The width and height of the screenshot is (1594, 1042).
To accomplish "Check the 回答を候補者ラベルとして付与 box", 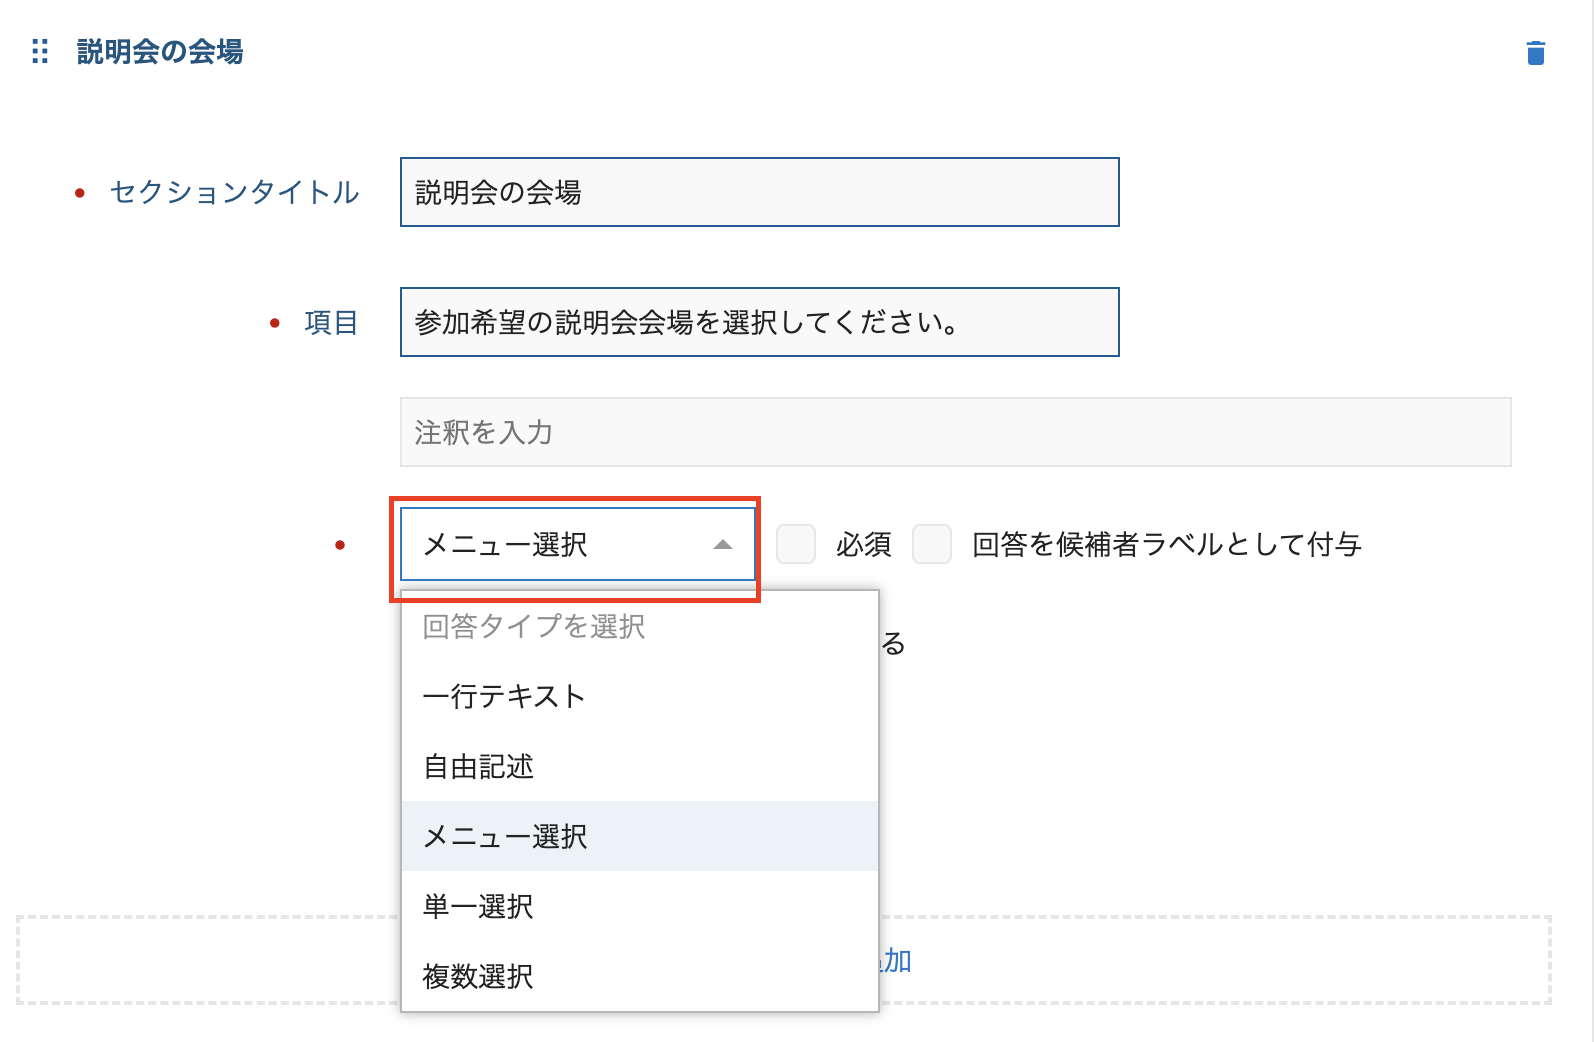I will 932,545.
